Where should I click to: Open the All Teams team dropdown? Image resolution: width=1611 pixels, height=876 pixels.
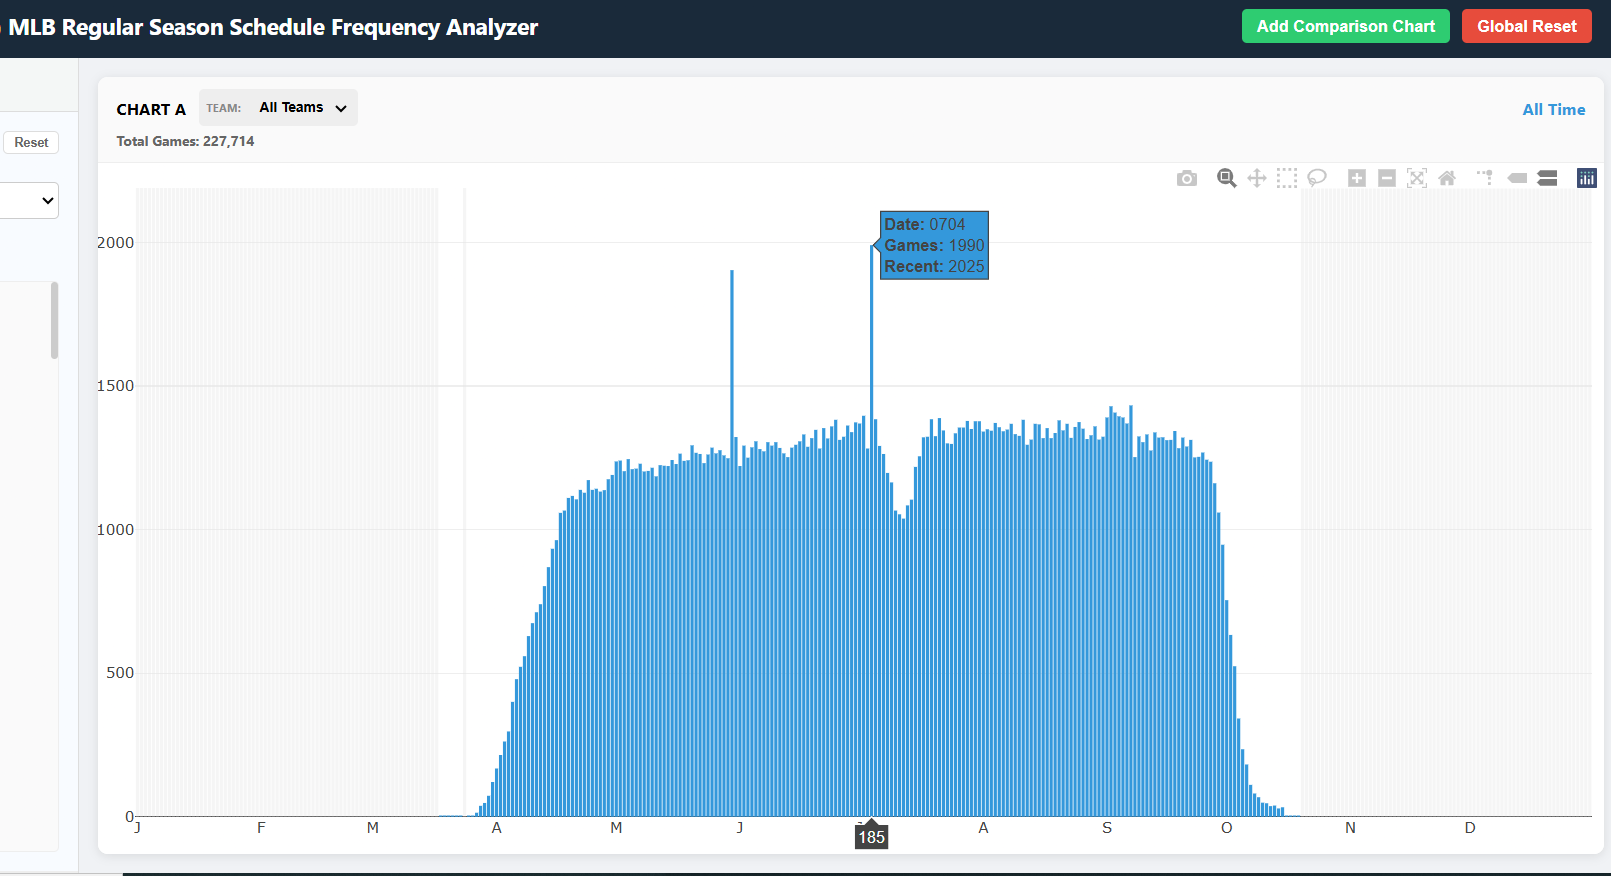coord(301,108)
